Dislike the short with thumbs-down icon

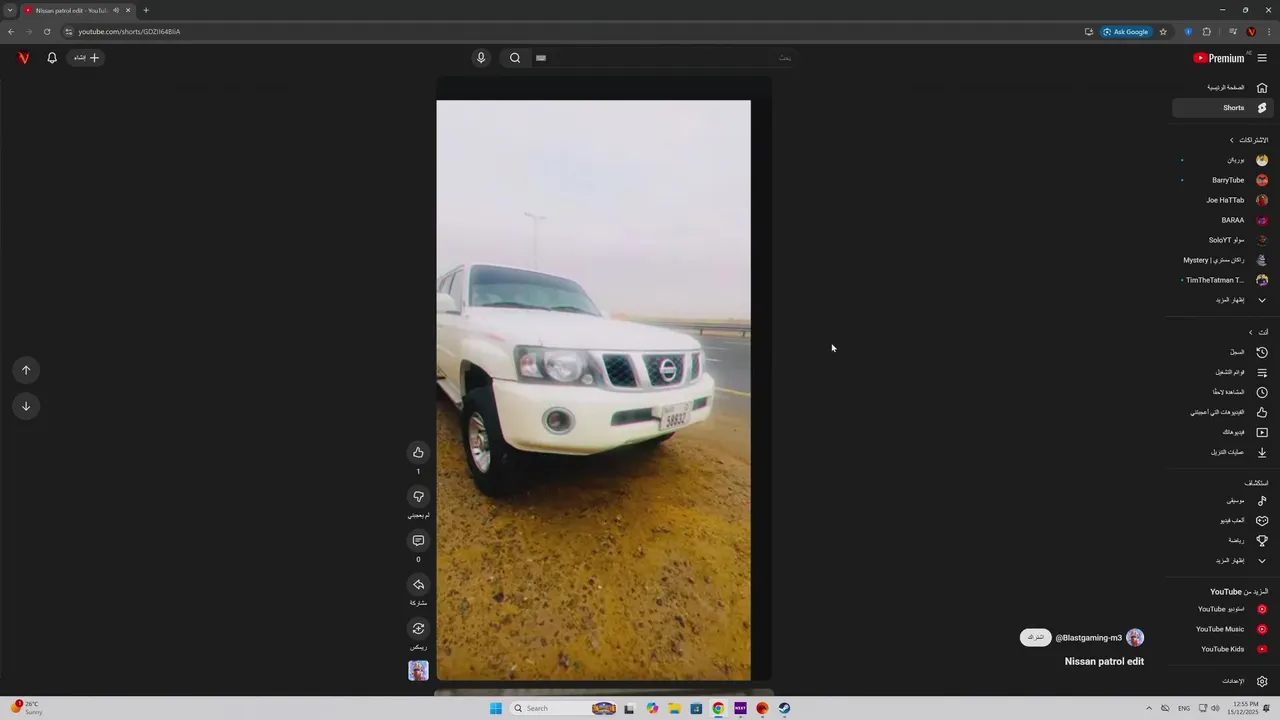pyautogui.click(x=418, y=496)
